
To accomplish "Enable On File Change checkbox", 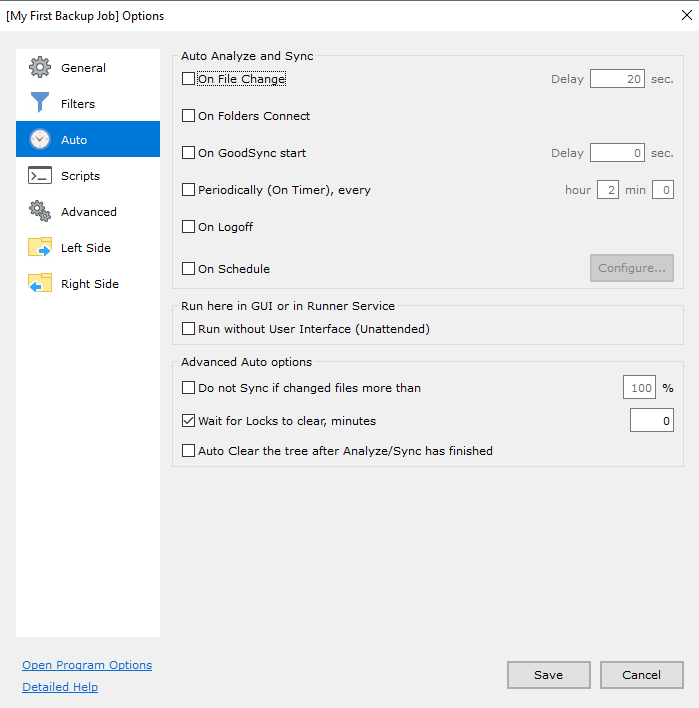I will click(x=188, y=79).
